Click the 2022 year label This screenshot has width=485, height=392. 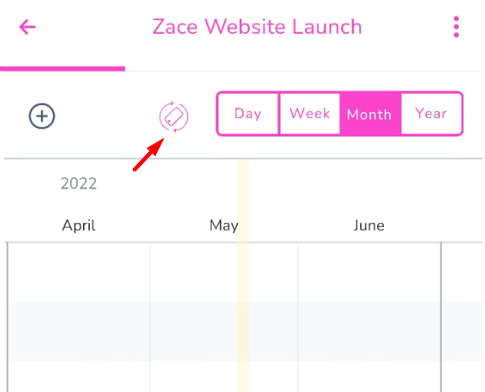coord(79,183)
